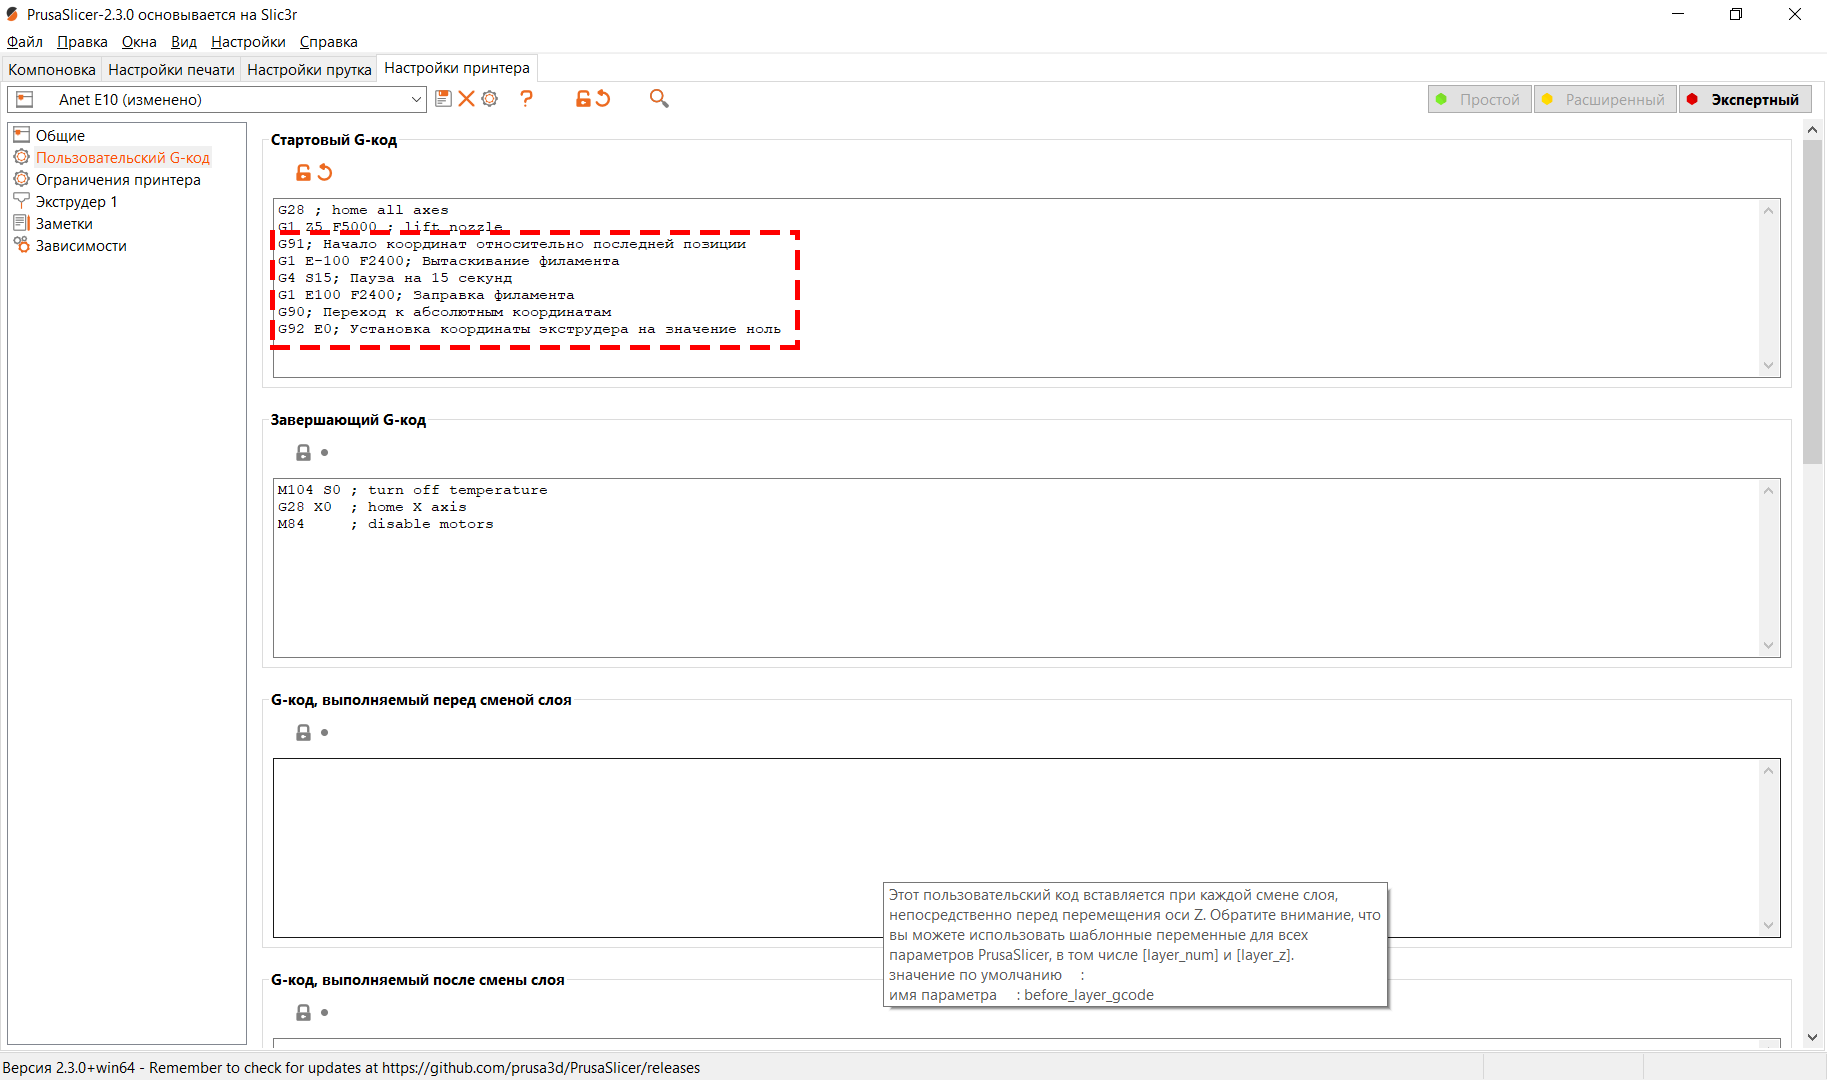Click the unlocked padlock under Стартовый G-код
Image resolution: width=1827 pixels, height=1080 pixels.
pyautogui.click(x=303, y=173)
